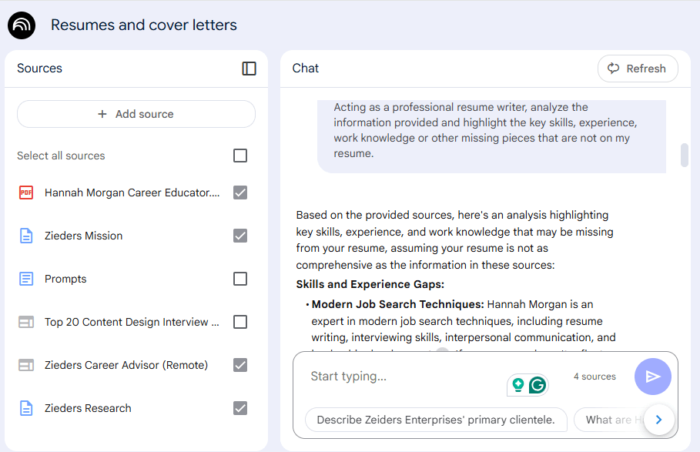Click the green lightbulb extension icon
700x452 pixels.
click(x=518, y=385)
